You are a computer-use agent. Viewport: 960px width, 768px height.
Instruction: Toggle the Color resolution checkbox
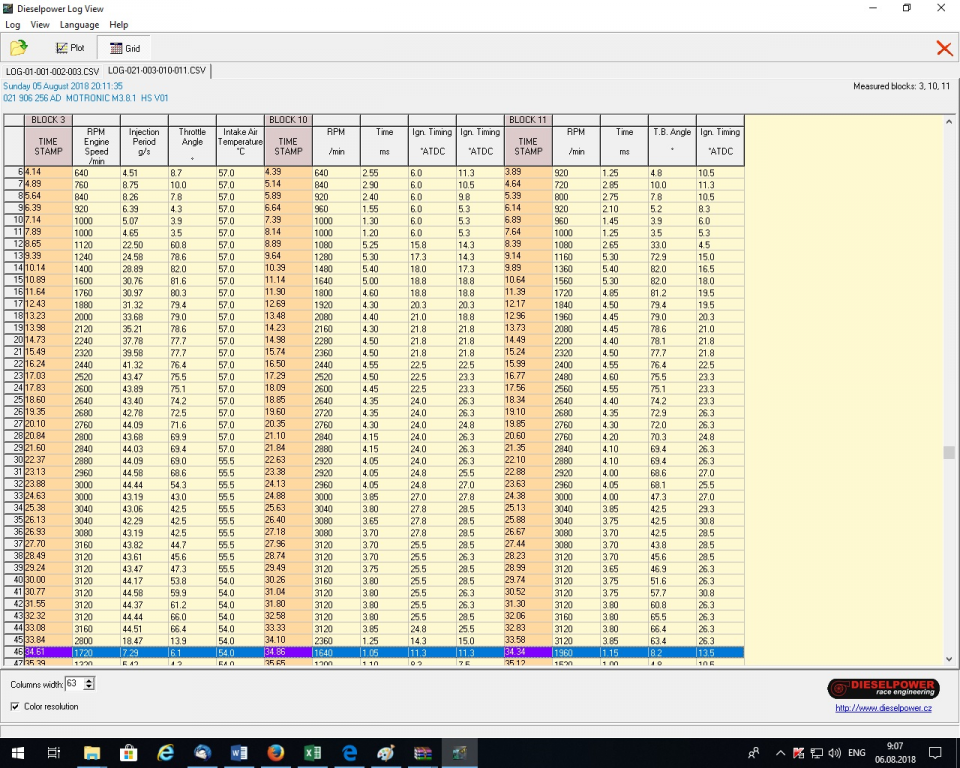[15, 706]
